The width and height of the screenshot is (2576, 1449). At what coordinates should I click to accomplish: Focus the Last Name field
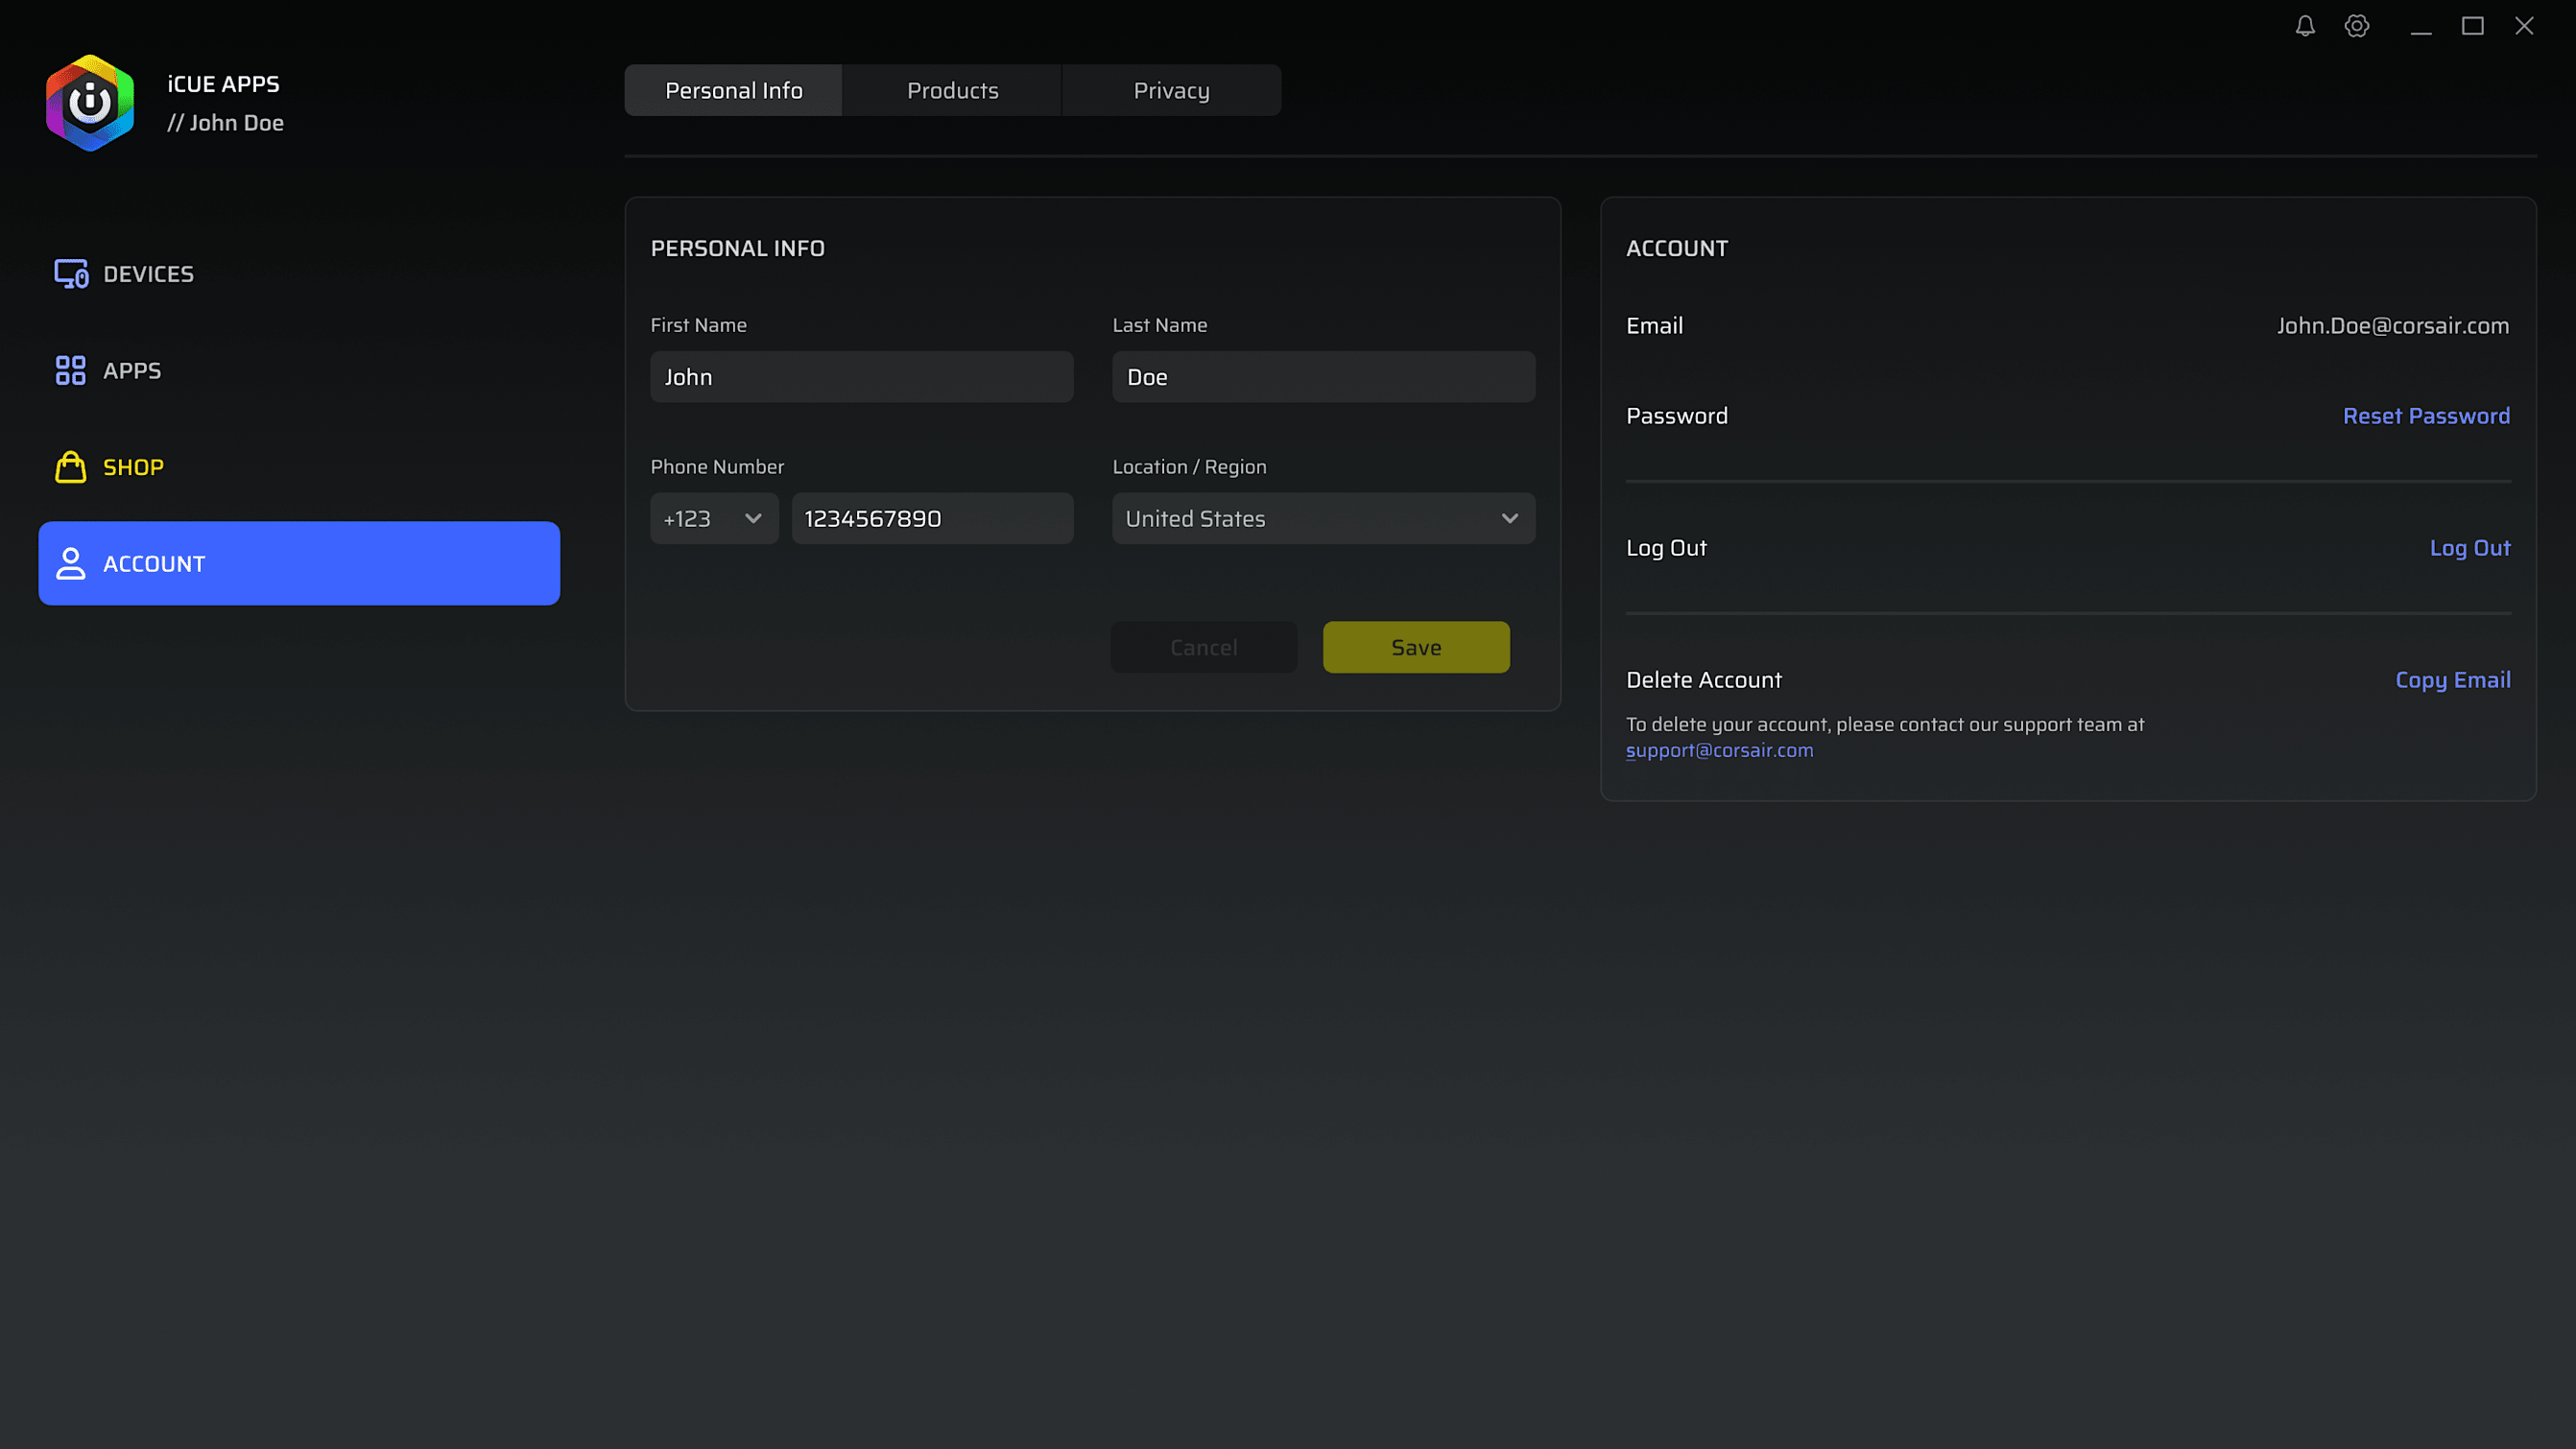pyautogui.click(x=1324, y=377)
